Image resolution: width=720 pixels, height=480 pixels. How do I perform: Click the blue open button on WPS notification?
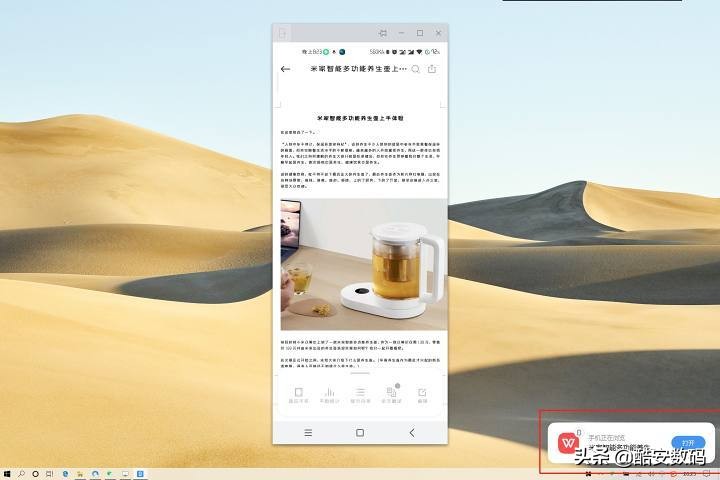[x=688, y=443]
